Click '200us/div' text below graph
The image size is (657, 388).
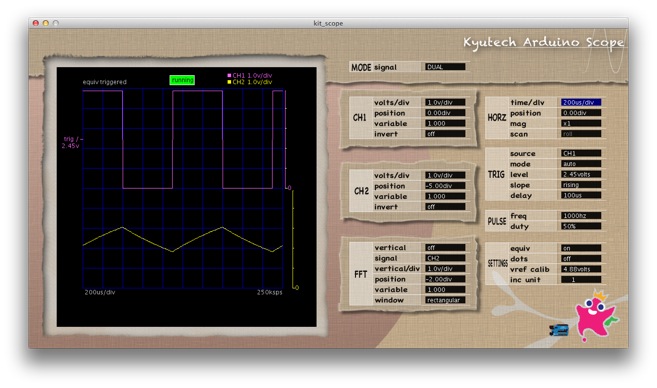100,292
